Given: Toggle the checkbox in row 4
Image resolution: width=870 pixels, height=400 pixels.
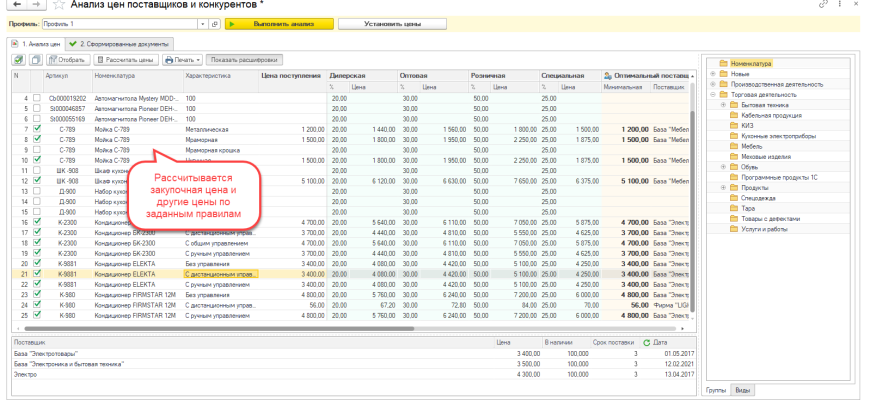Looking at the screenshot, I should click(x=37, y=100).
